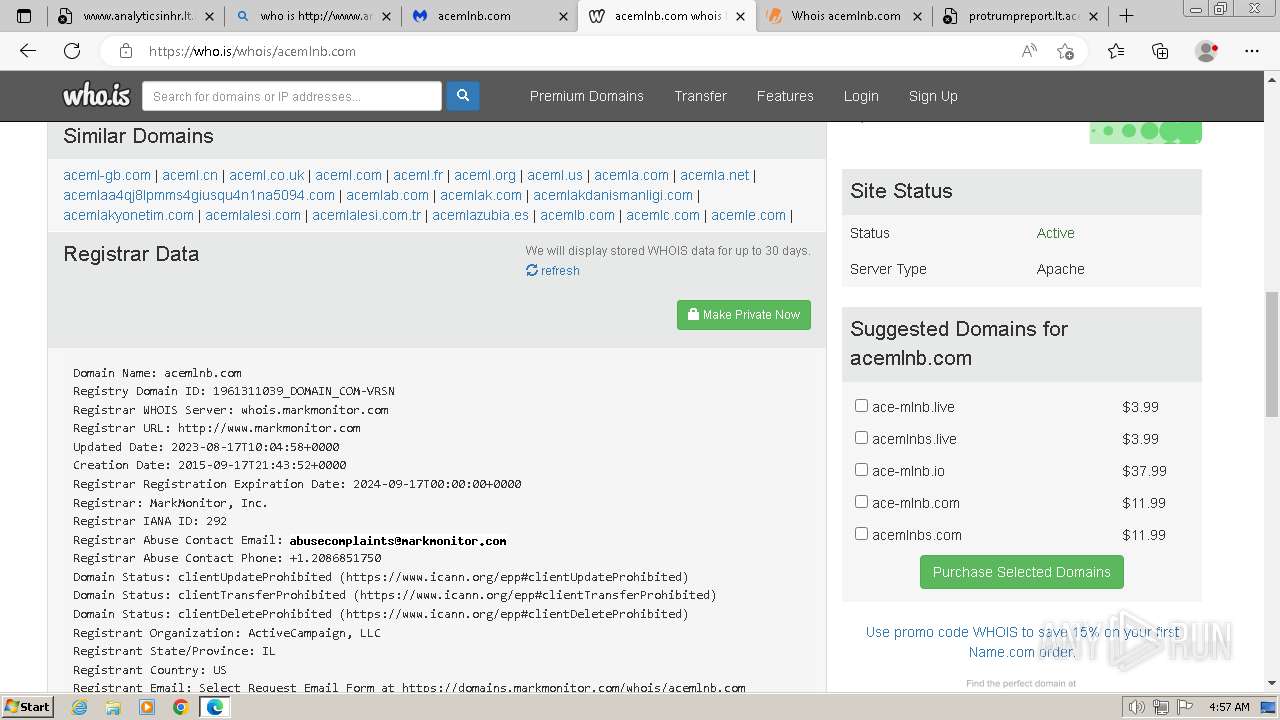Open media player taskbar icon
The image size is (1280, 720).
147,707
